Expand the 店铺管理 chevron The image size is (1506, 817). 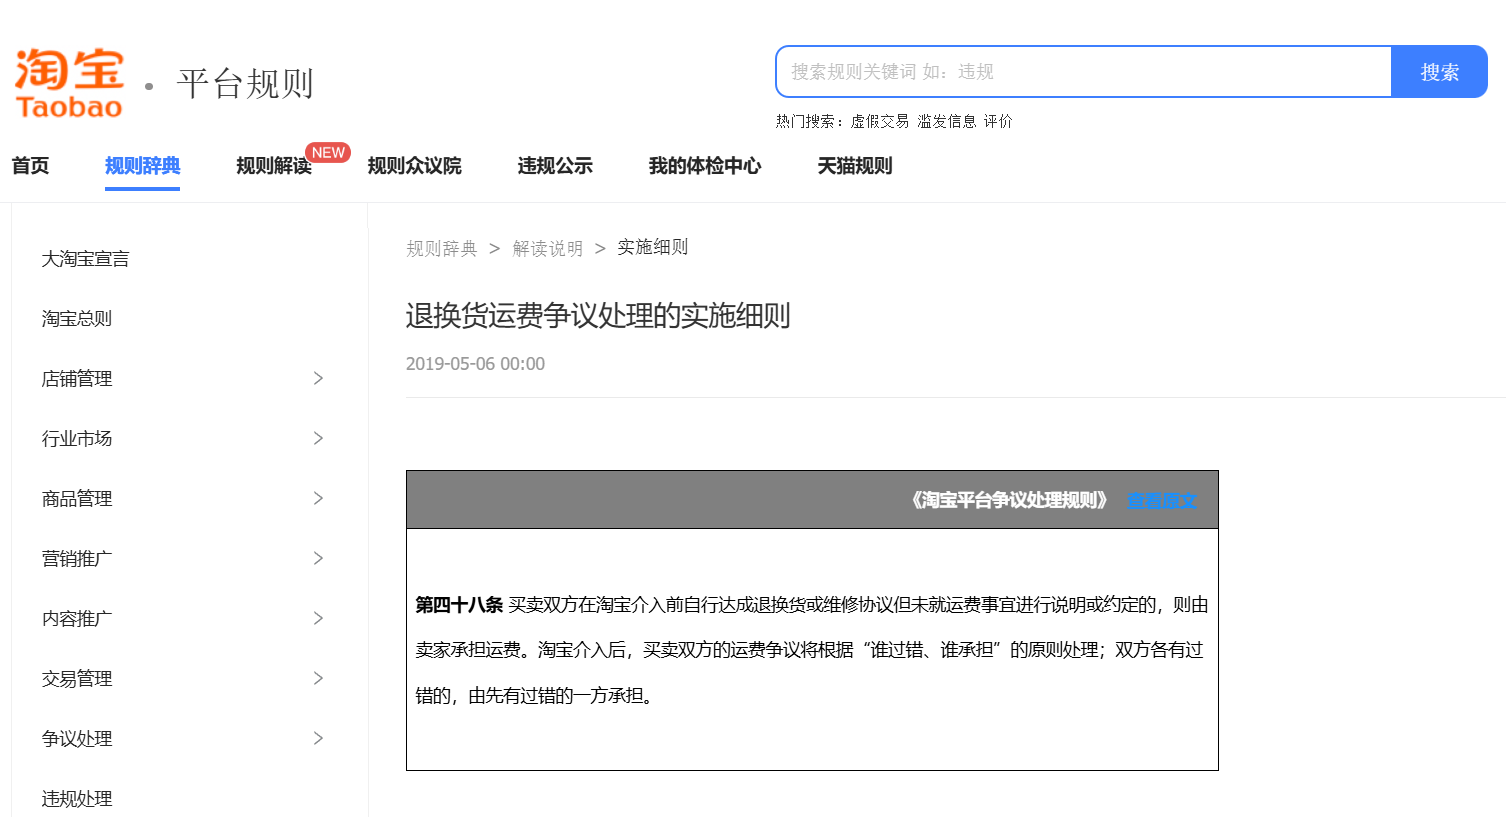[x=318, y=378]
